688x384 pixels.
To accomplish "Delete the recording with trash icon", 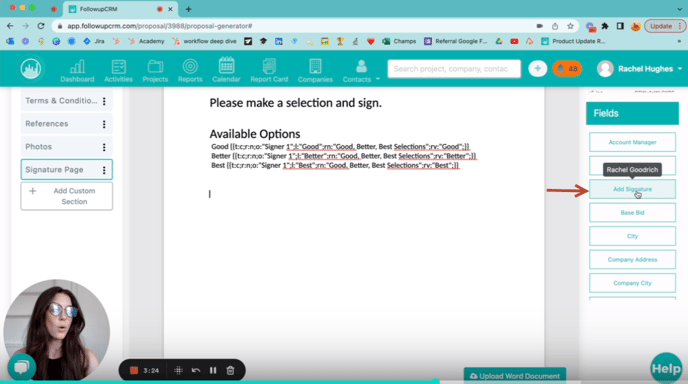I will click(x=230, y=370).
